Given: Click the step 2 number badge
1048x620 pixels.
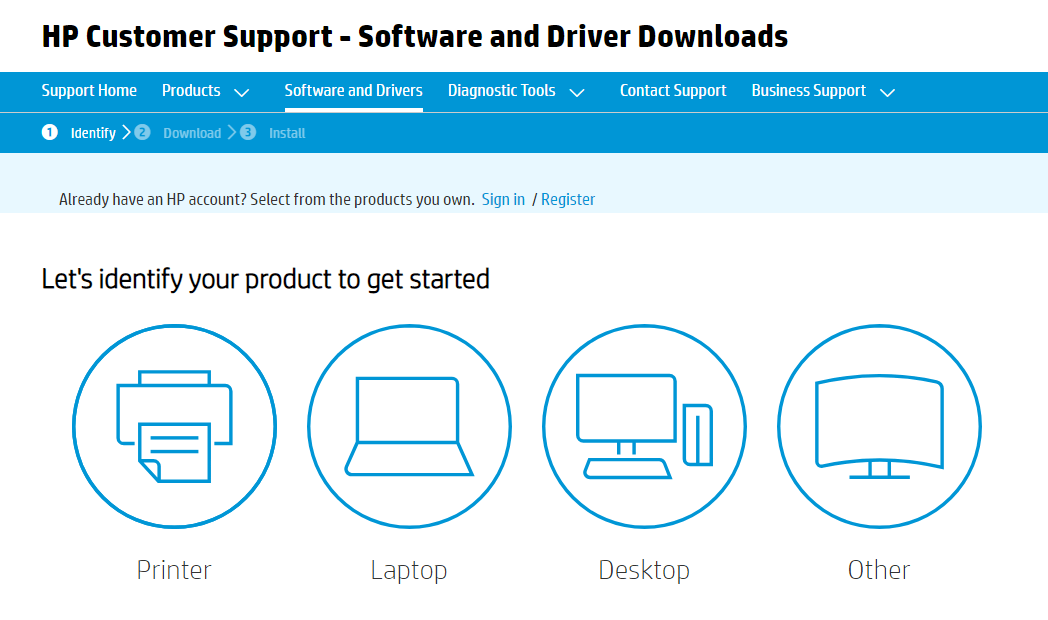Looking at the screenshot, I should (x=142, y=132).
